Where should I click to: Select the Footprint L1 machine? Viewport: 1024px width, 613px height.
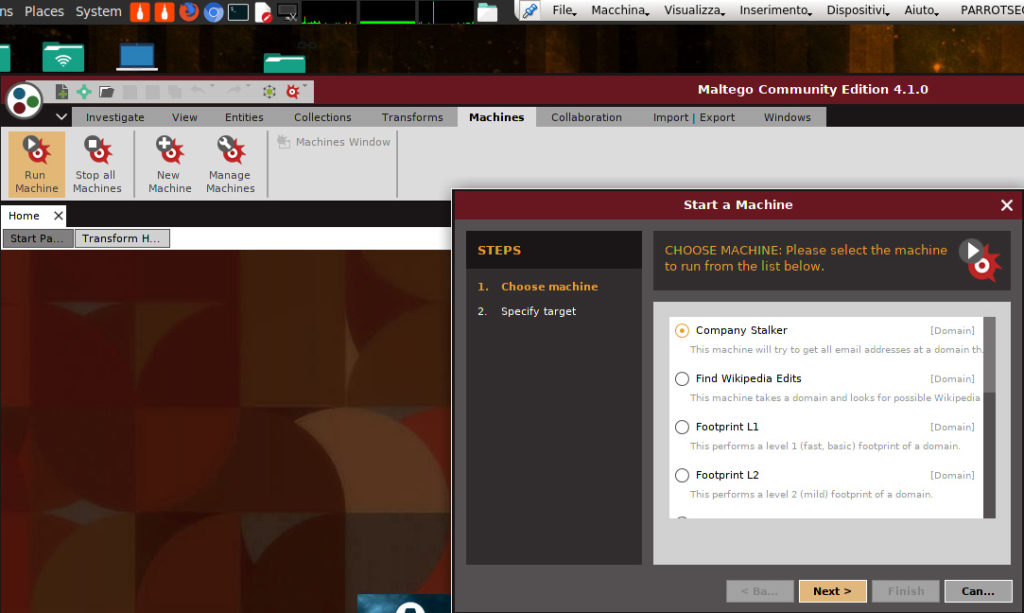(682, 427)
